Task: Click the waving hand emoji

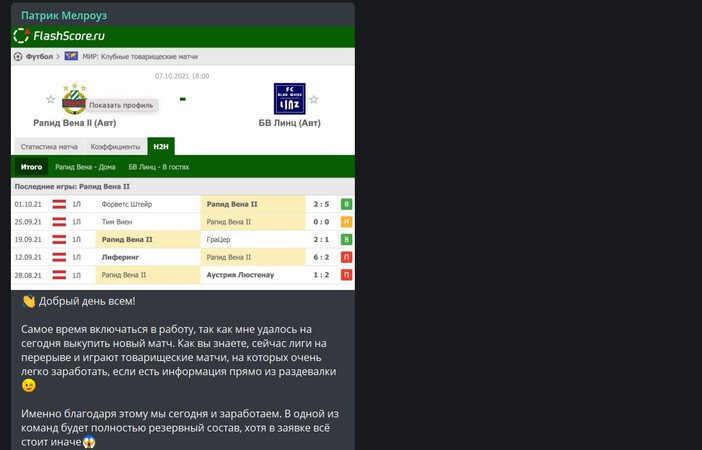Action: 29,301
